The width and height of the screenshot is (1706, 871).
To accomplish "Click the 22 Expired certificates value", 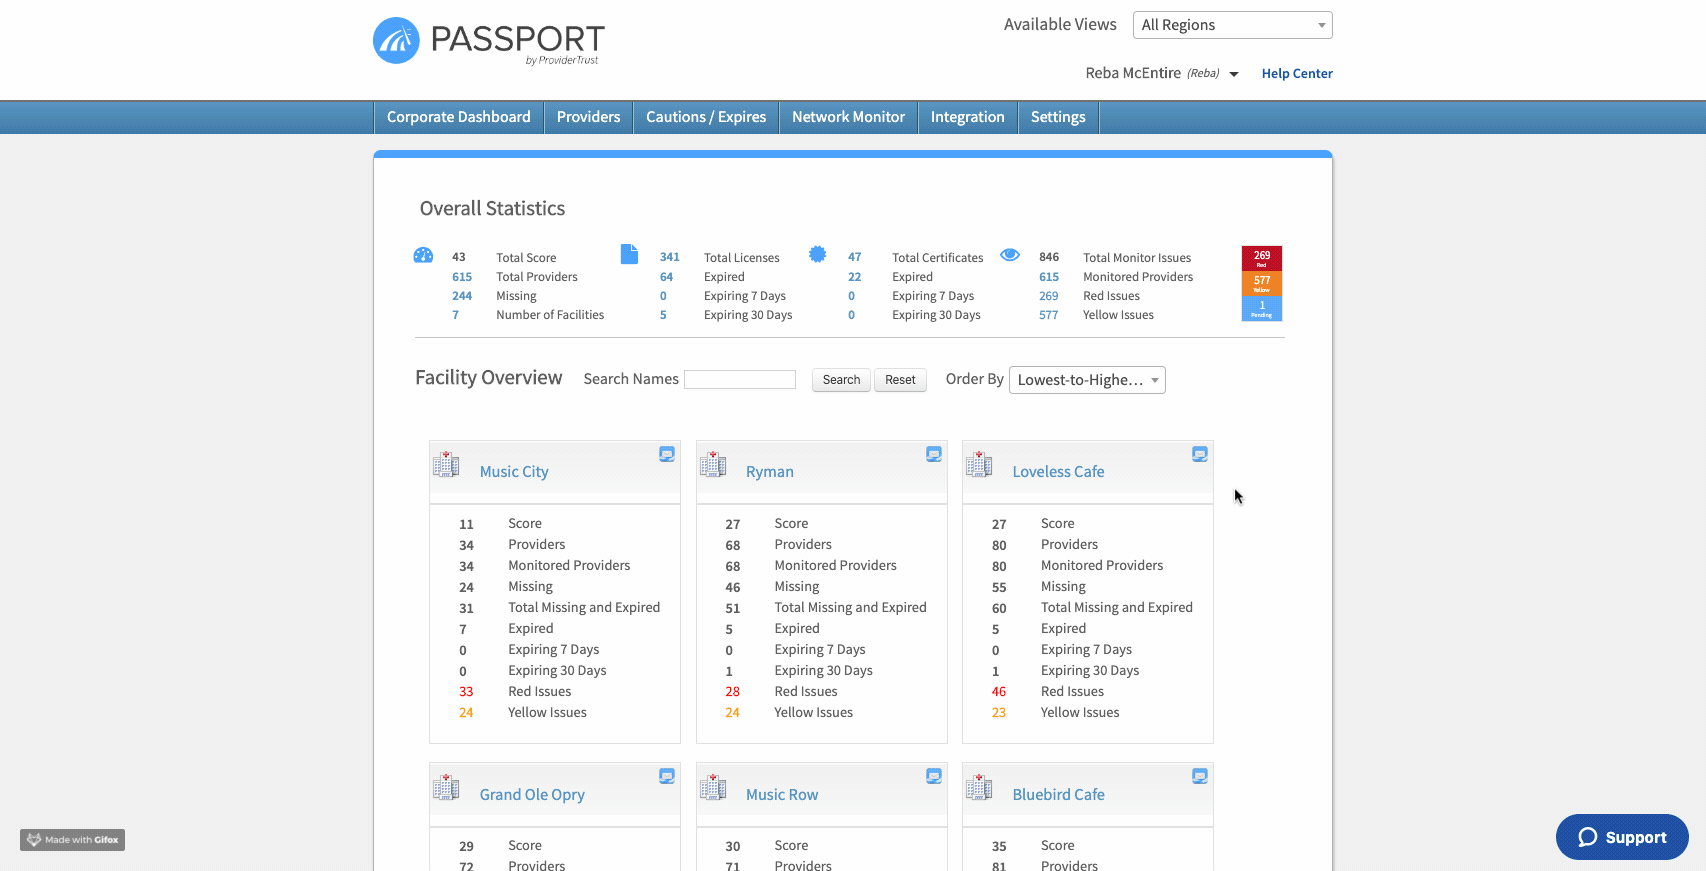I will click(x=854, y=277).
